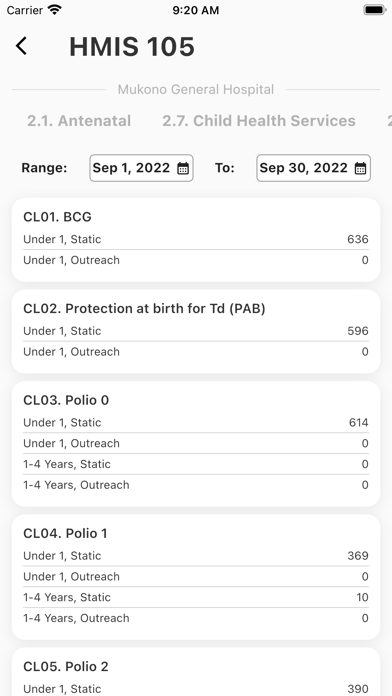392x696 pixels.
Task: Open the Sep 1, 2022 date picker
Action: click(x=141, y=168)
